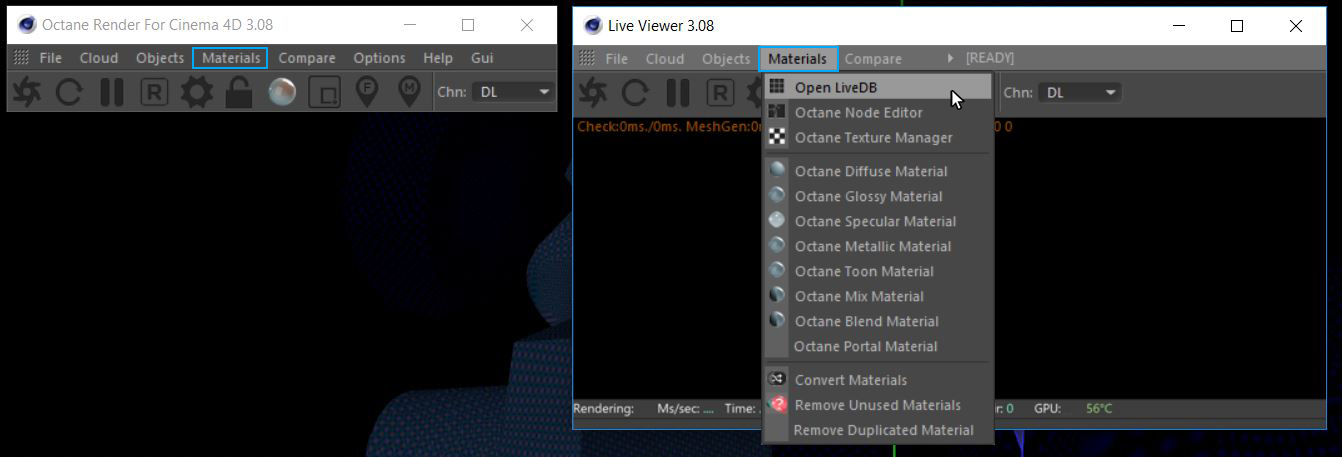Image resolution: width=1342 pixels, height=457 pixels.
Task: Select Remove Duplicated Material menu entry
Action: pyautogui.click(x=878, y=430)
